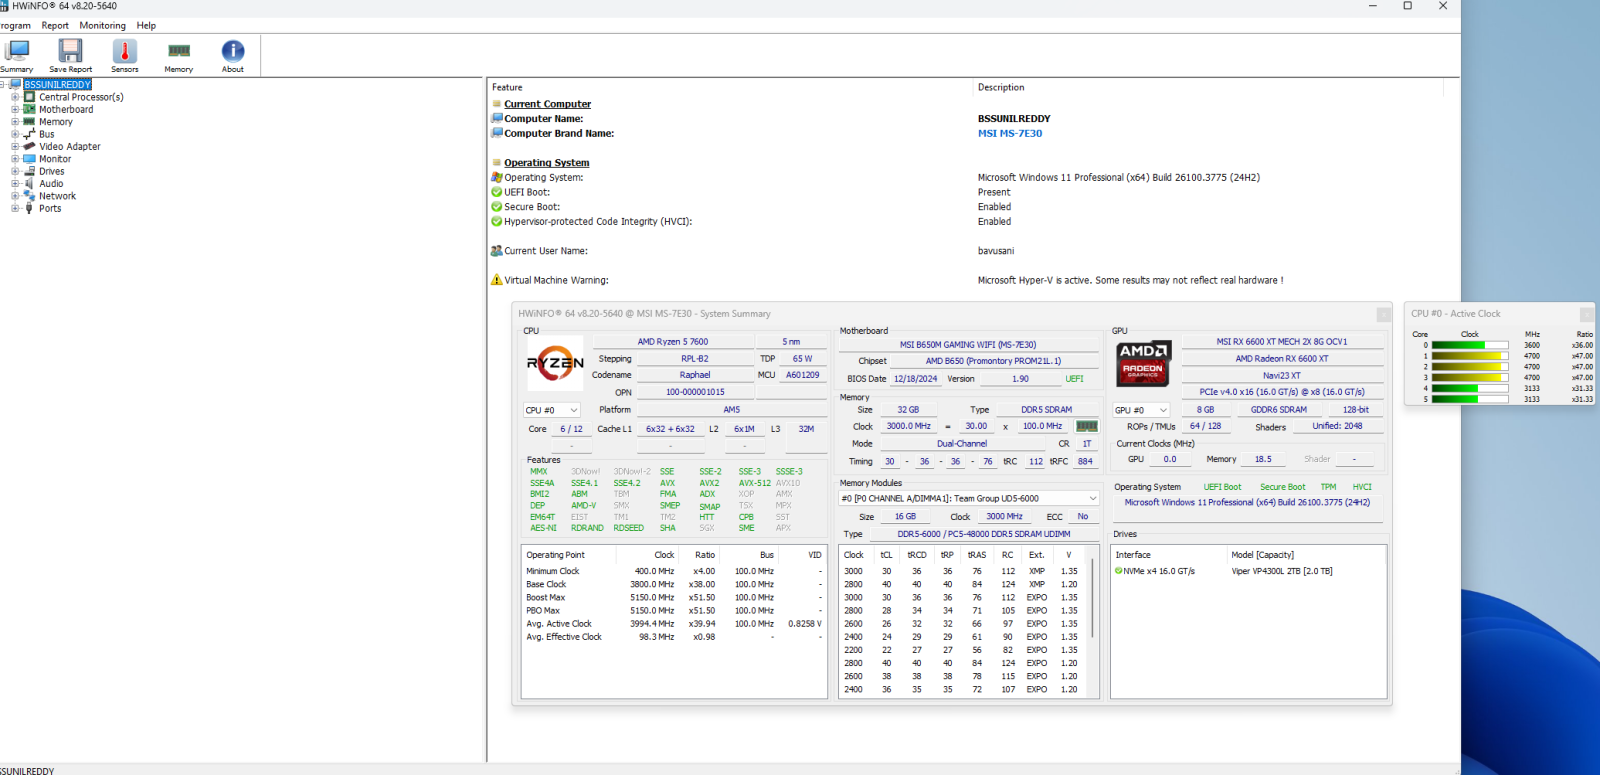Select the Network item in the tree

tap(57, 197)
